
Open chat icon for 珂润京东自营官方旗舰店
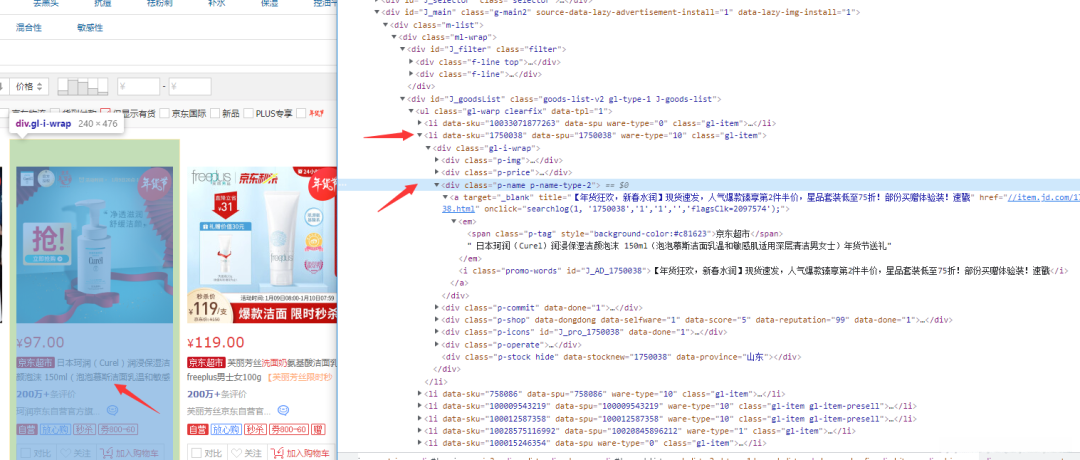112,411
